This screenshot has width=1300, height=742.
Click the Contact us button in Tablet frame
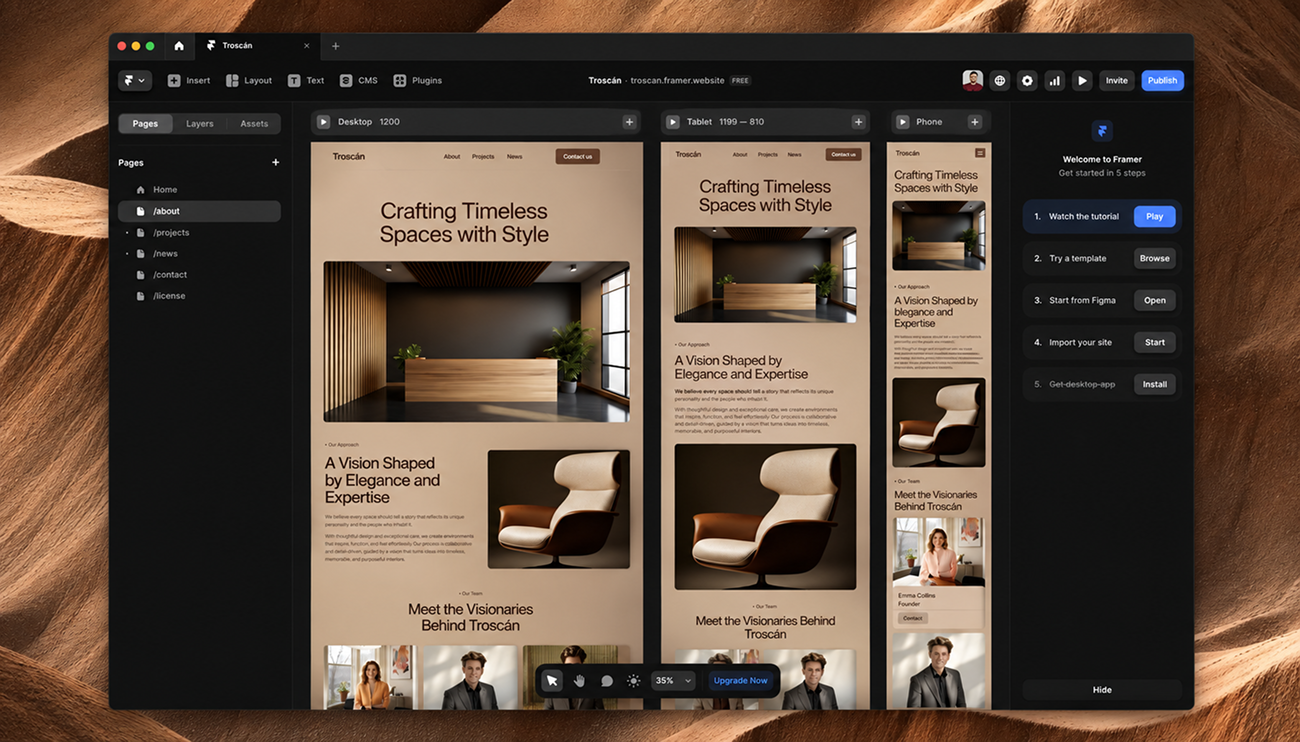(843, 154)
